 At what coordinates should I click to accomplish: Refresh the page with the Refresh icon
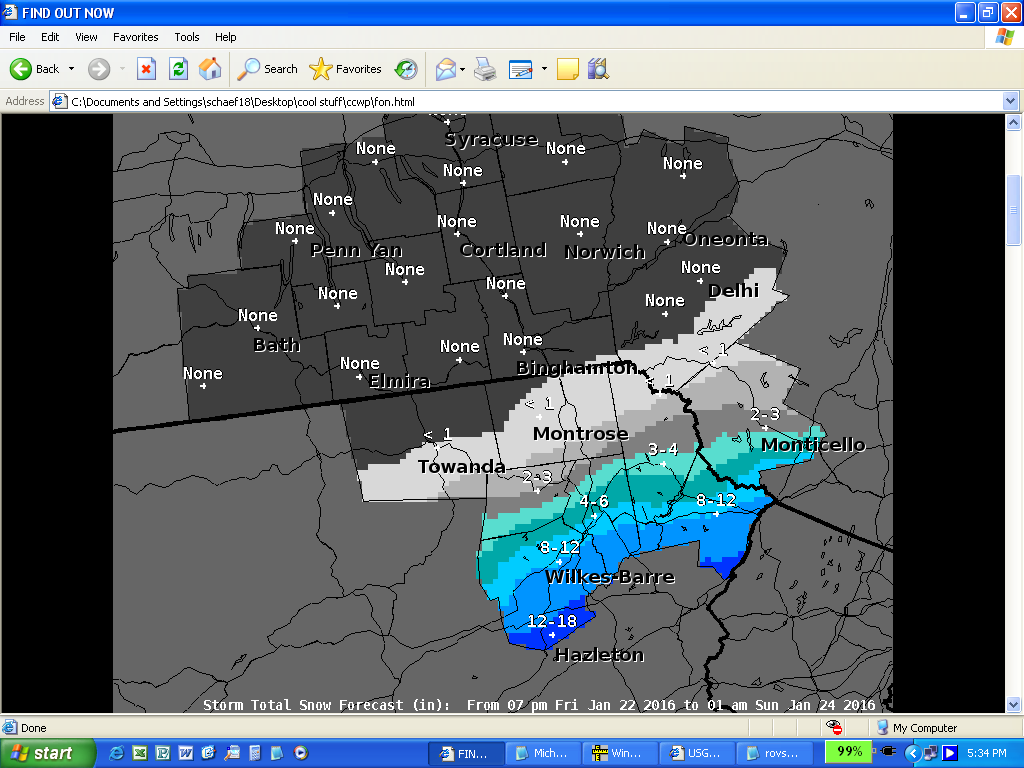point(178,69)
